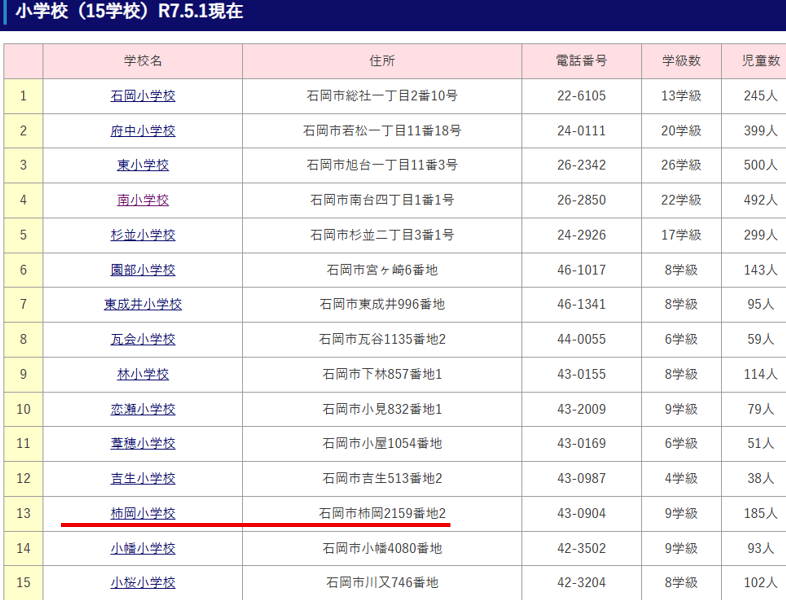Image resolution: width=786 pixels, height=600 pixels.
Task: Click the 電話番号 column header
Action: click(x=581, y=61)
